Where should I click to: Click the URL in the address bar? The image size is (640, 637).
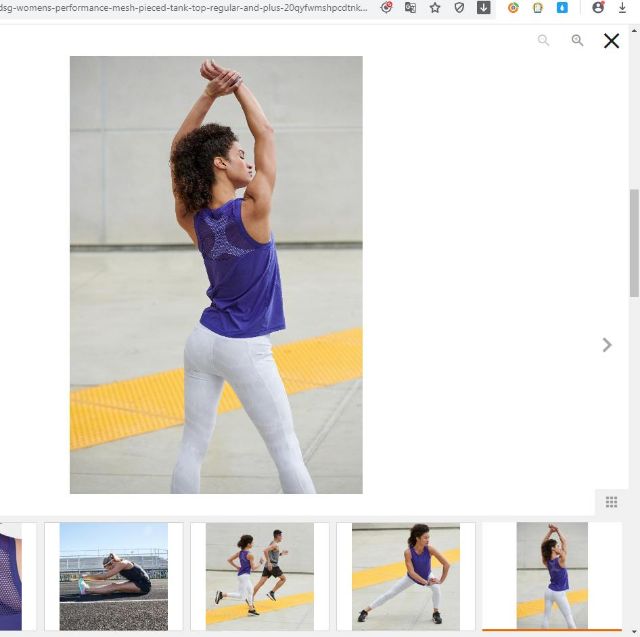pos(180,8)
